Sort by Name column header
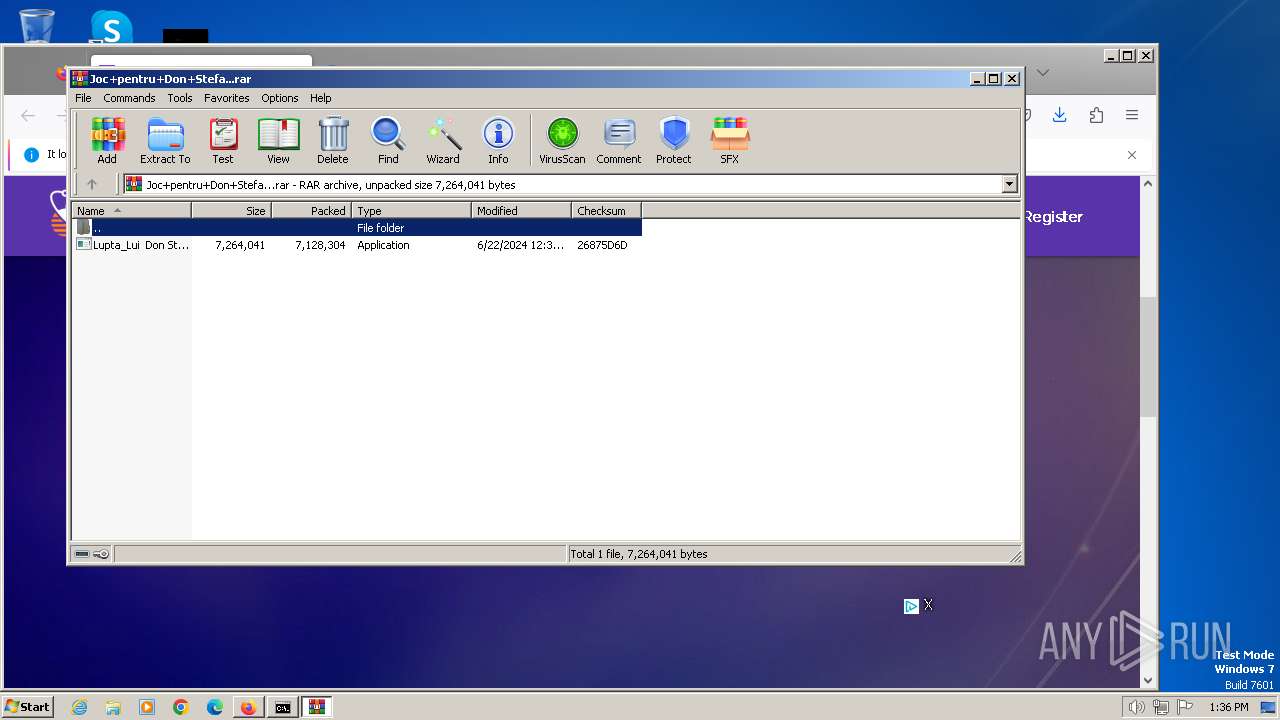Screen dimensions: 1280x720 click(131, 210)
